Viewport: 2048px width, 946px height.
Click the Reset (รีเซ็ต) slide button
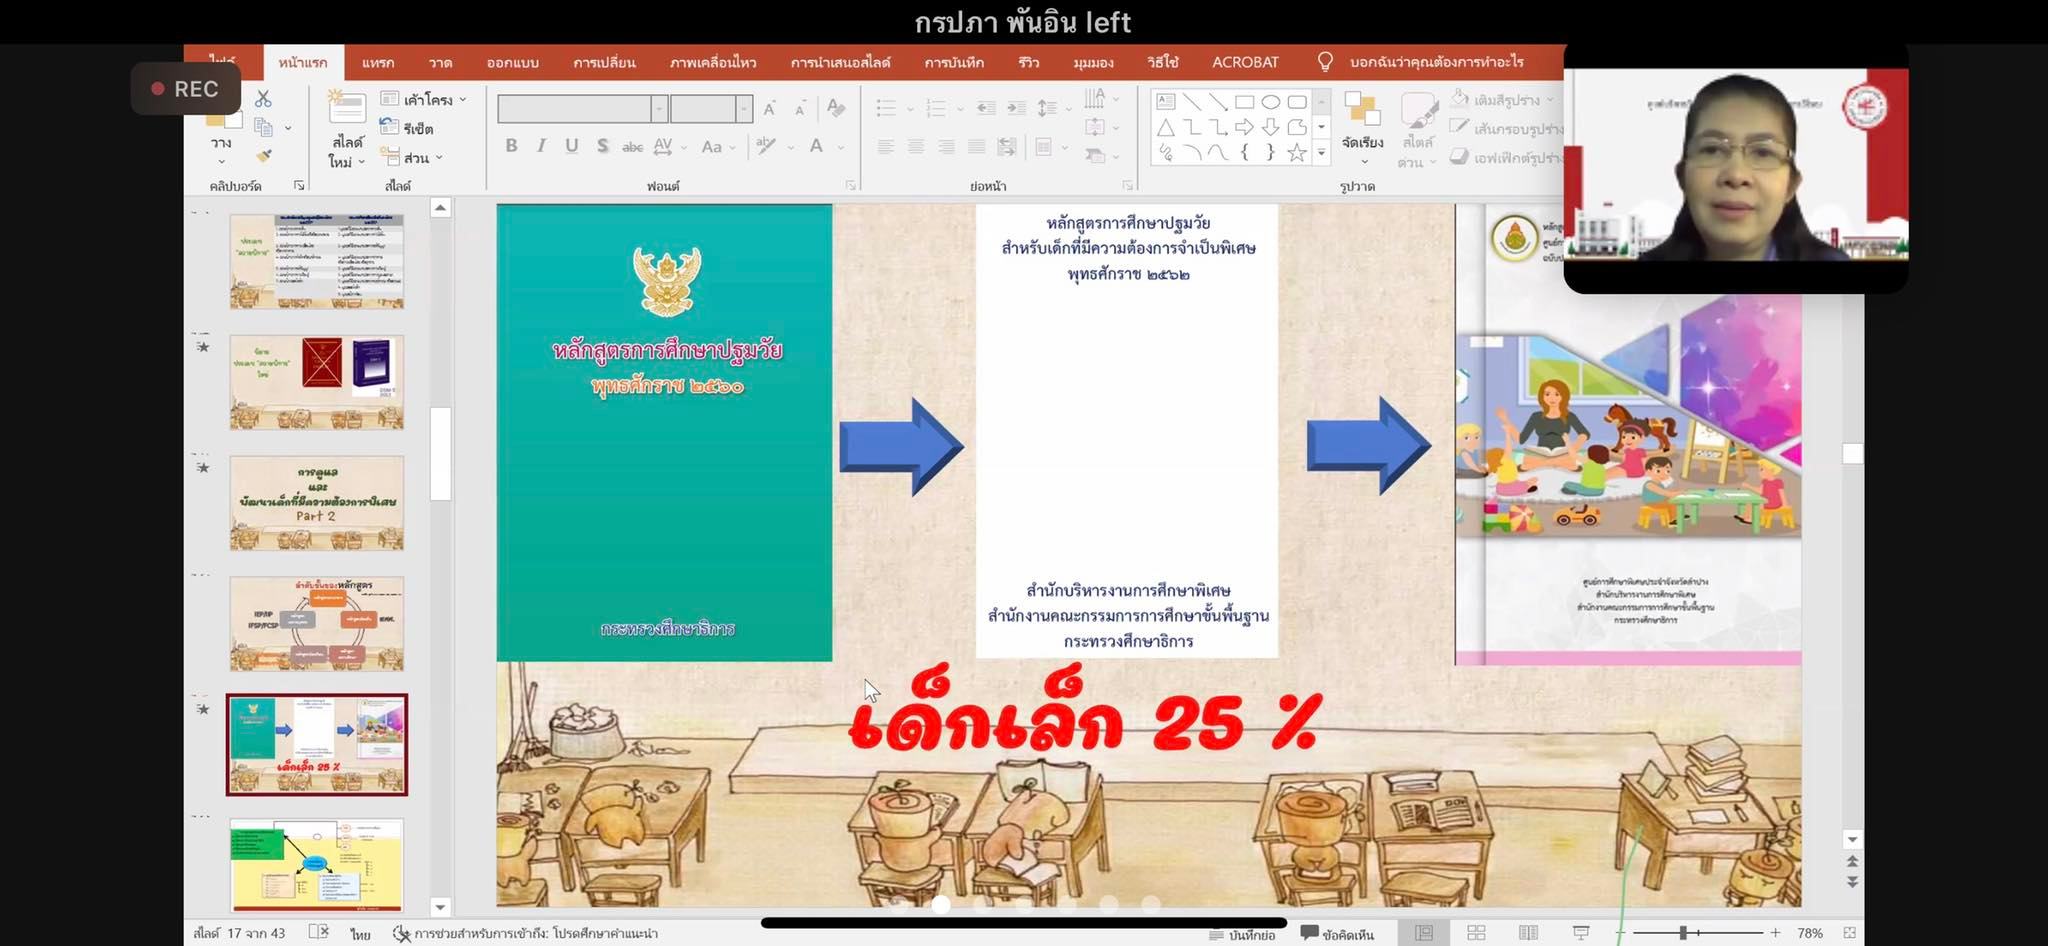click(409, 128)
